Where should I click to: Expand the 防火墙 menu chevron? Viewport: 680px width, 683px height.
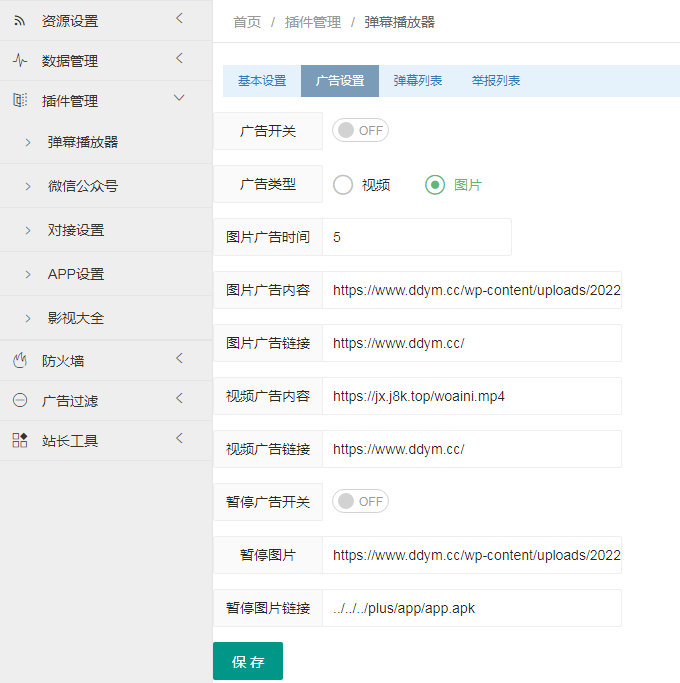tap(179, 359)
